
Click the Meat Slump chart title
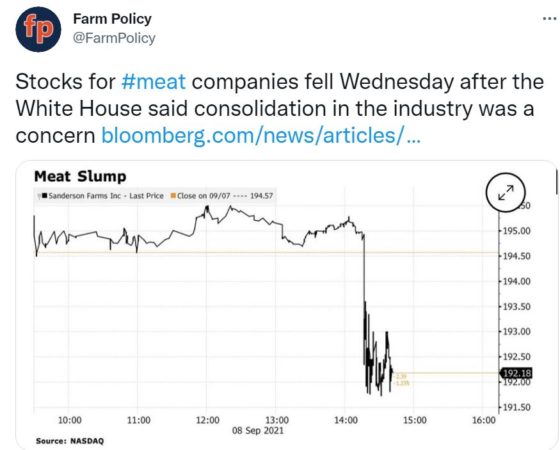pyautogui.click(x=80, y=176)
